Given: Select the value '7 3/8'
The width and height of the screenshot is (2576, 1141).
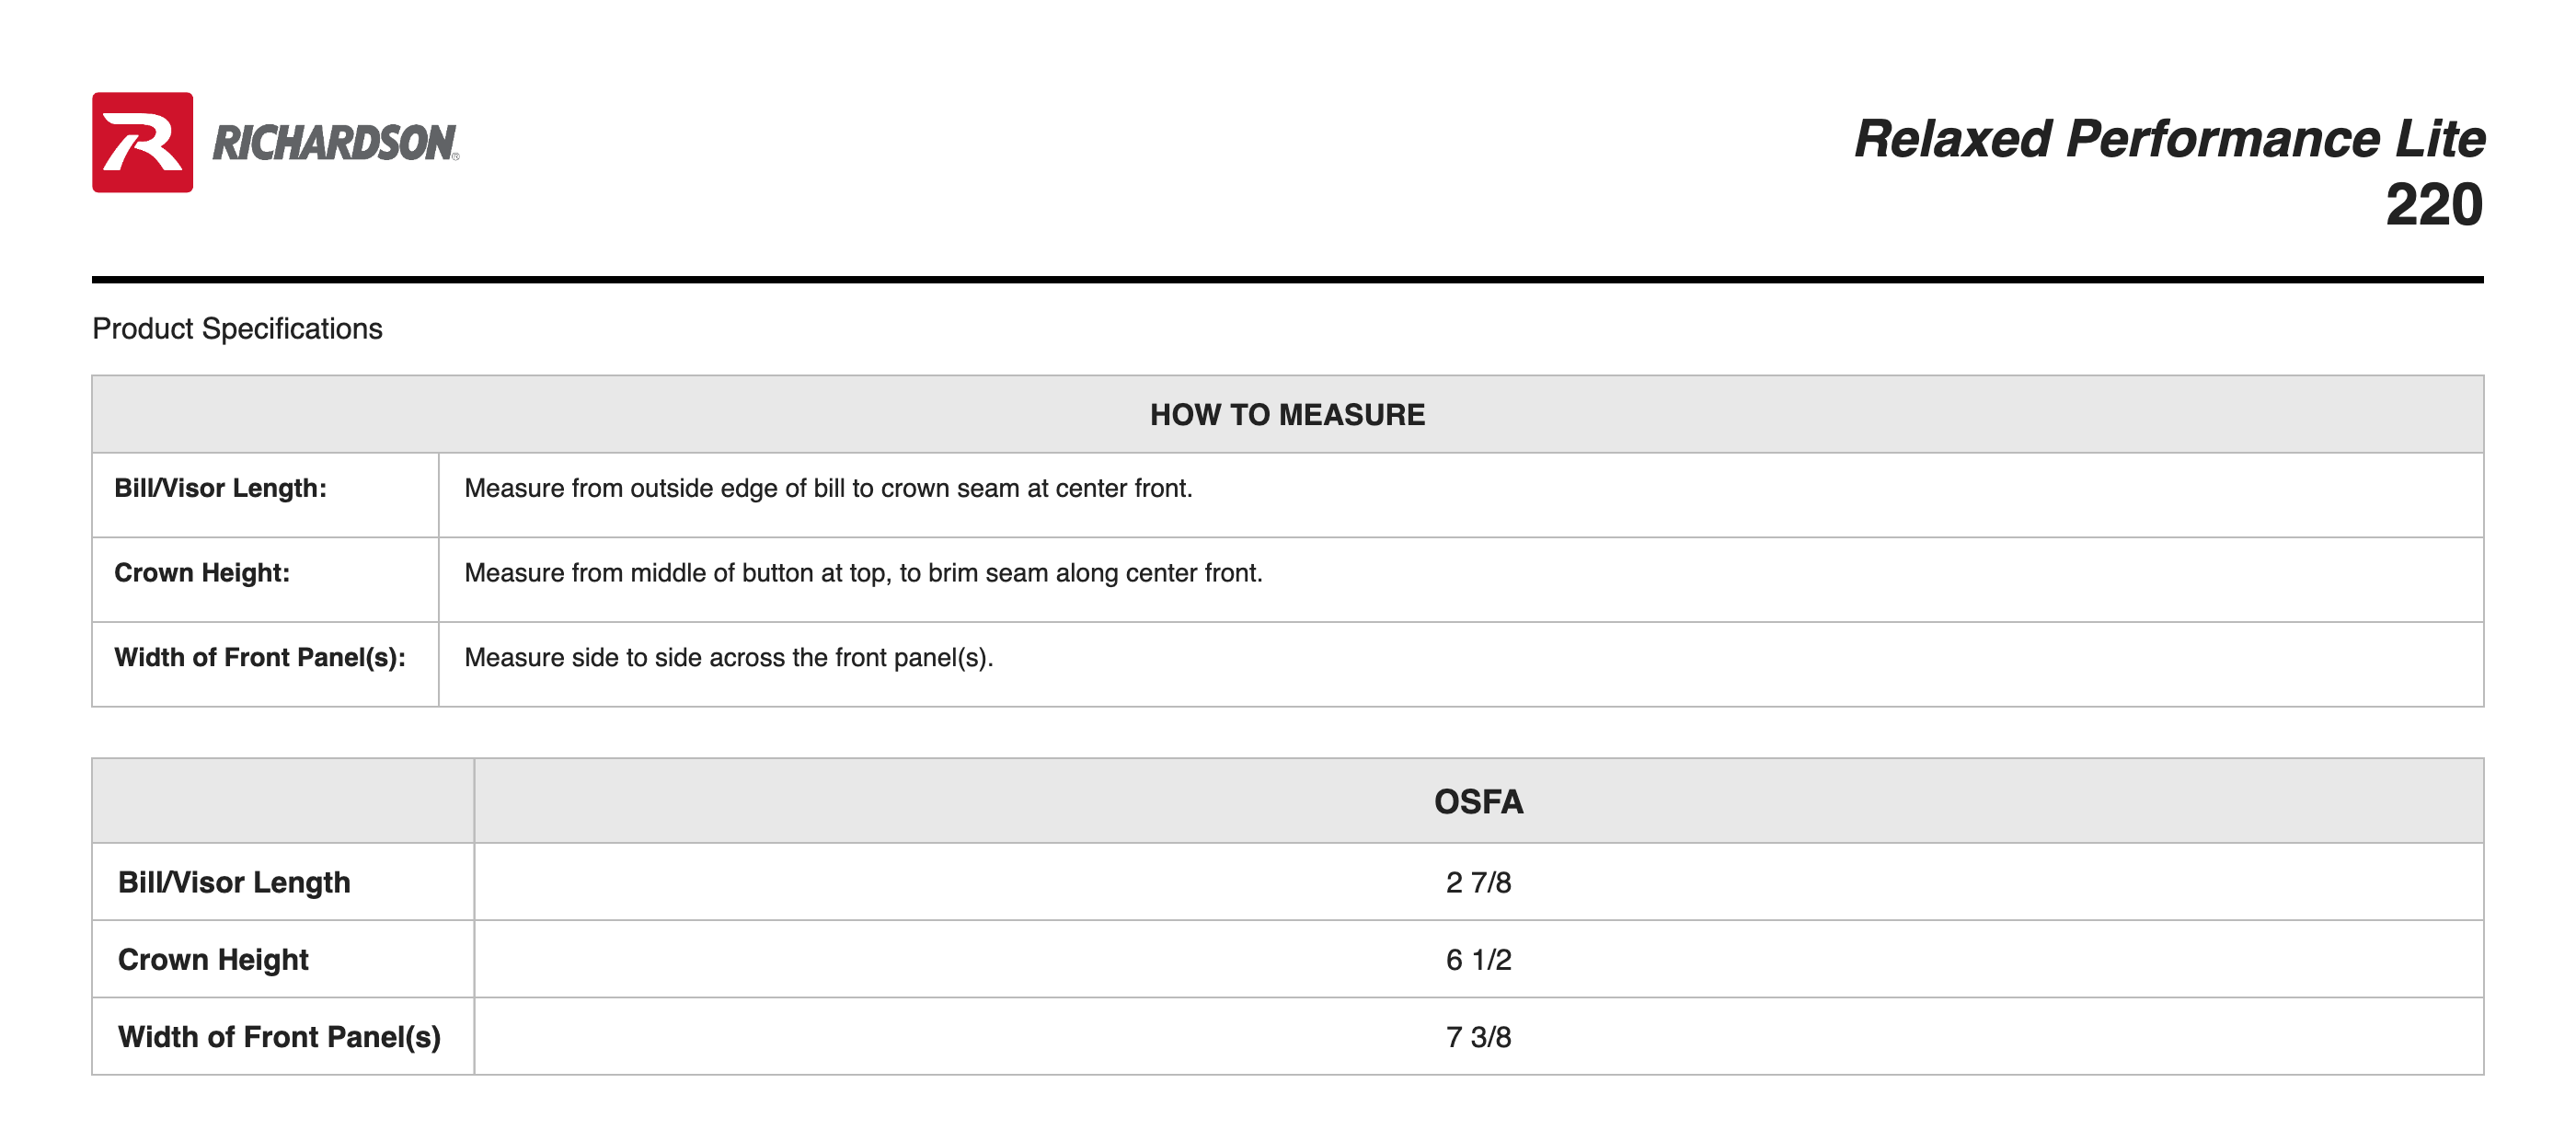Looking at the screenshot, I should [1478, 1036].
